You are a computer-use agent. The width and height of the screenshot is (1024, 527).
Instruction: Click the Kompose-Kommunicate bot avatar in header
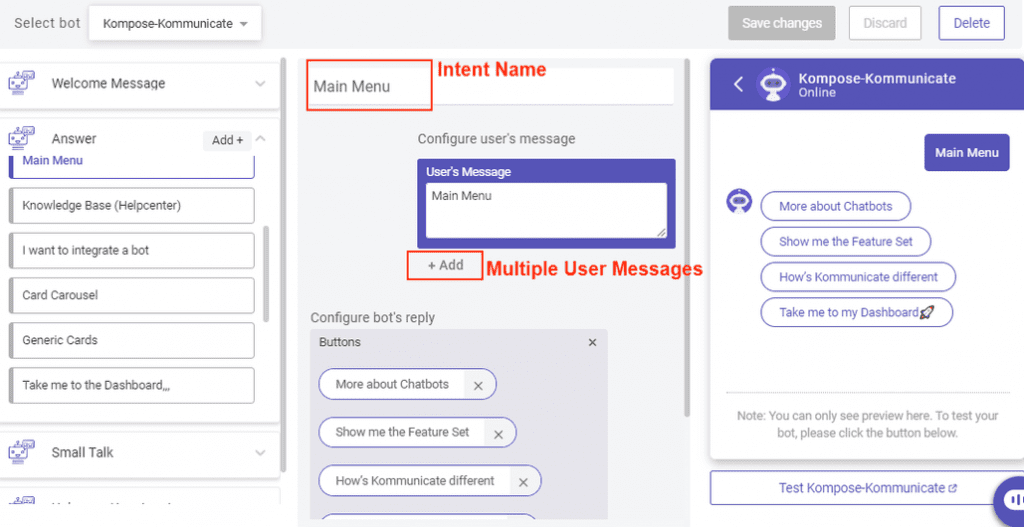click(x=773, y=84)
